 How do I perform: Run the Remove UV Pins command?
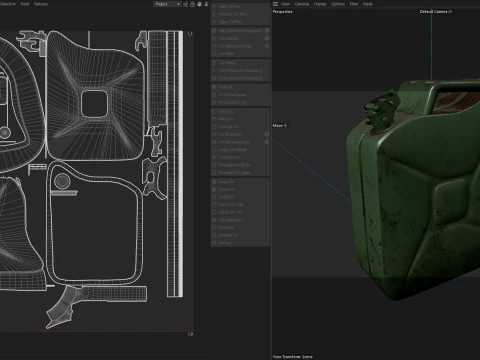coord(240,14)
